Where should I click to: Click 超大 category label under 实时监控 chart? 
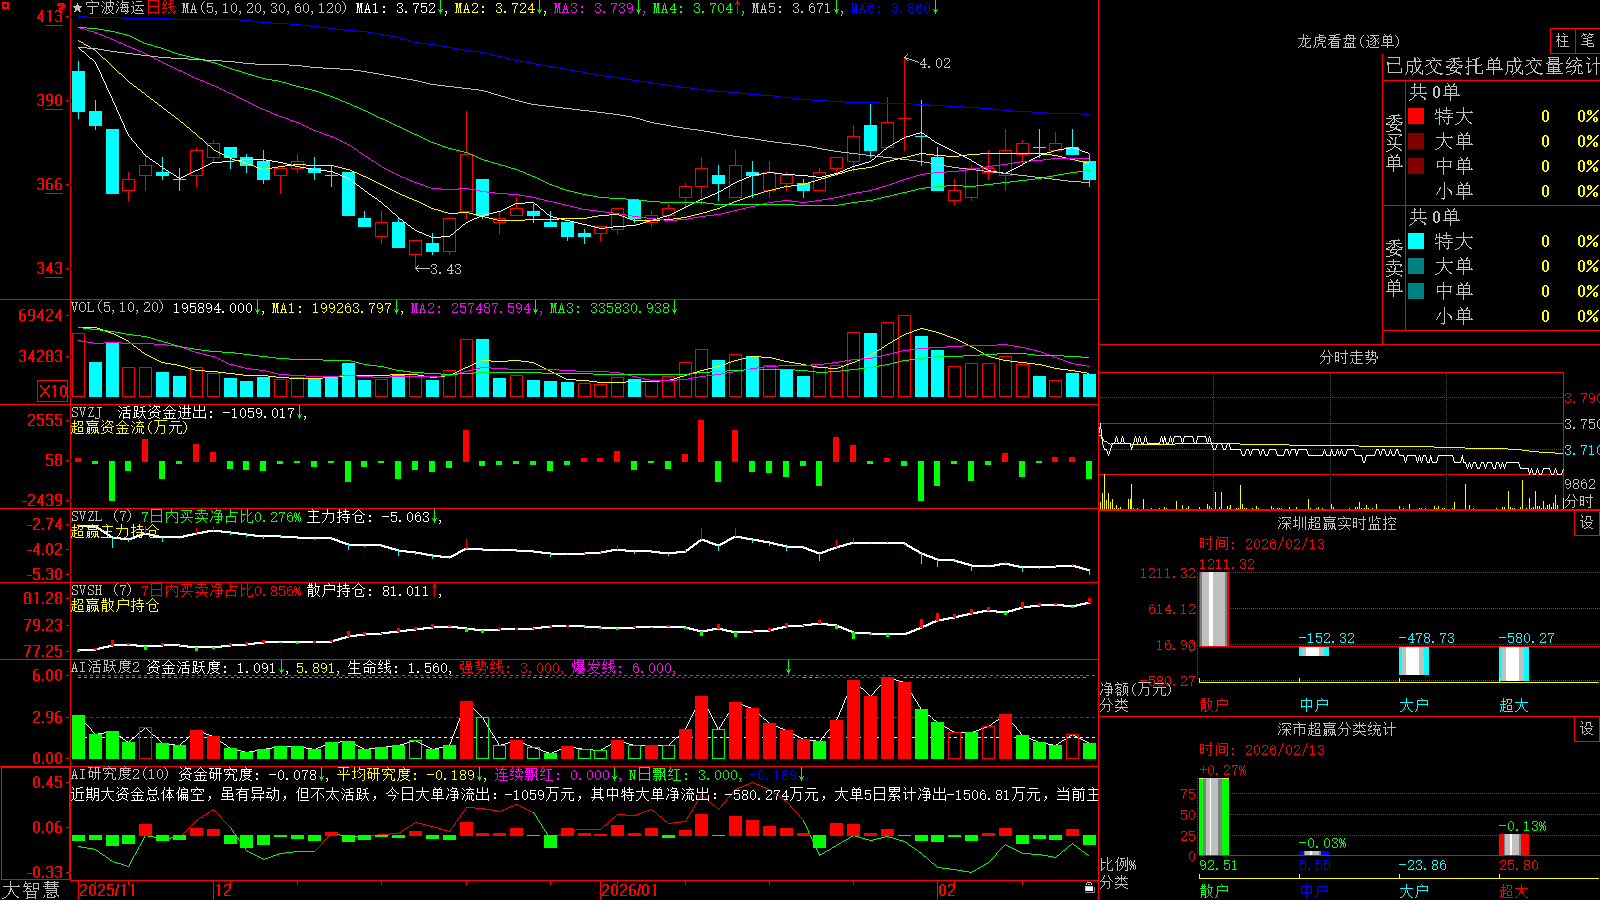click(1513, 705)
